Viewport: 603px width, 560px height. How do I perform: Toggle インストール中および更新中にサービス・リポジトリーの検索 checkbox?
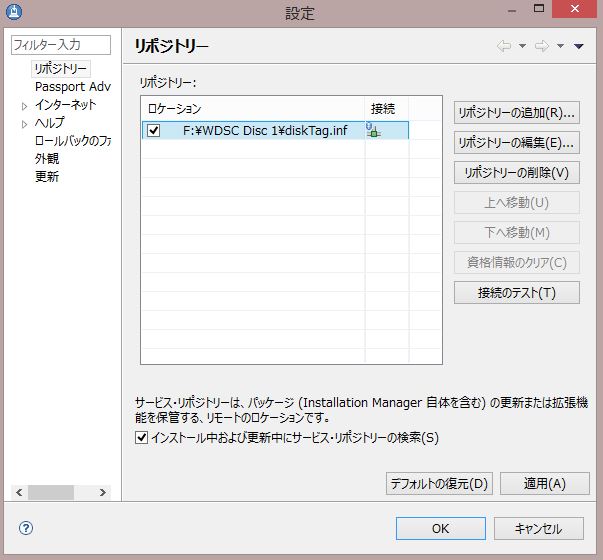pyautogui.click(x=142, y=437)
